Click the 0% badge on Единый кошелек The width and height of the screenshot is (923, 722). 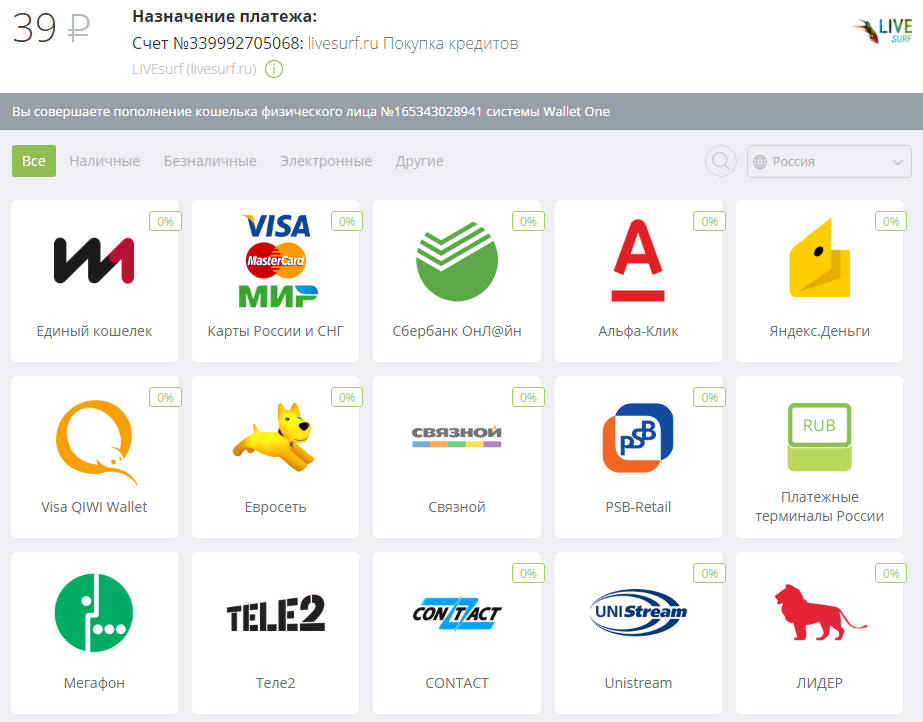(x=165, y=221)
